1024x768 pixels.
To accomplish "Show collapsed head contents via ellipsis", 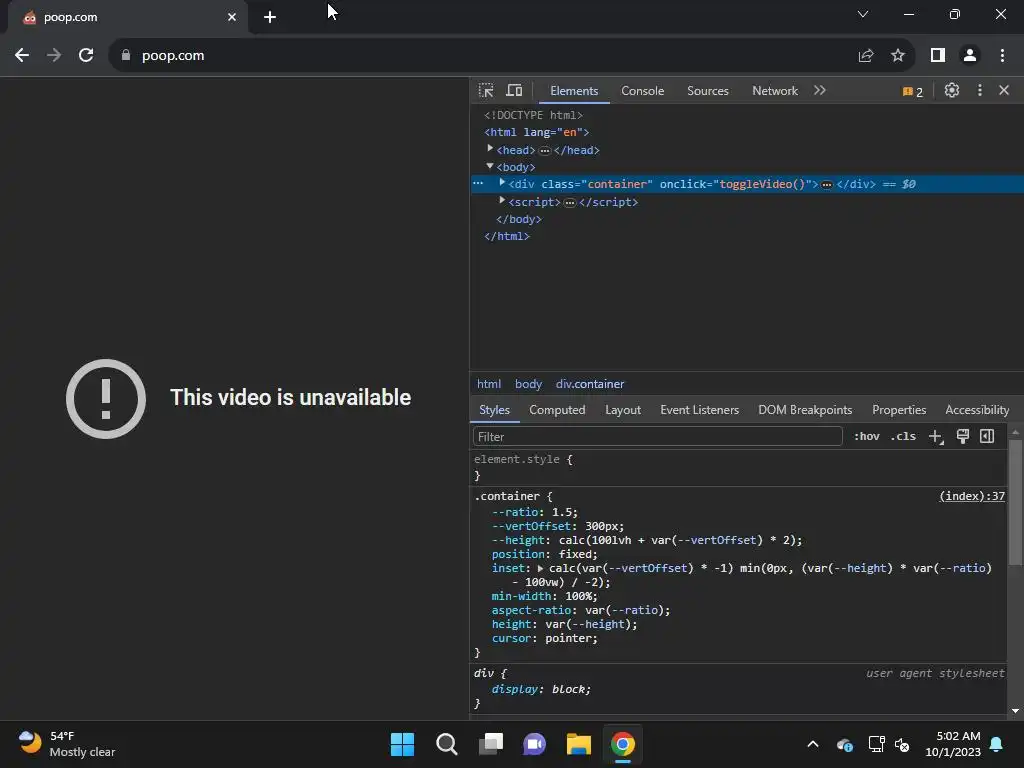I will (x=545, y=151).
